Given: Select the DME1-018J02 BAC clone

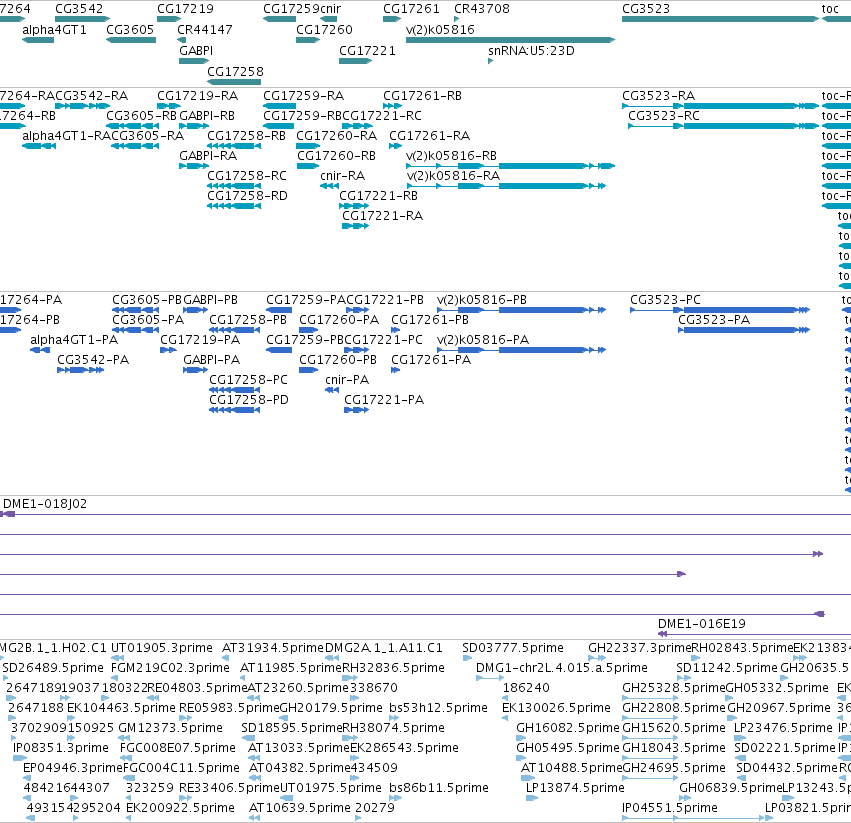Looking at the screenshot, I should pos(426,514).
